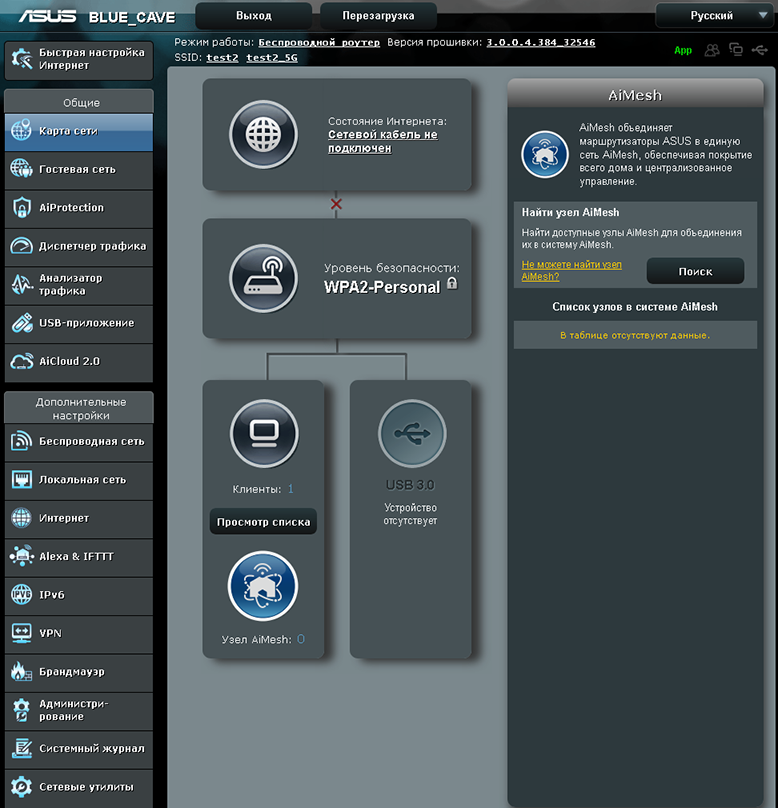Click firmware version 3.0.0.4.384_32546 link
The height and width of the screenshot is (808, 778).
pyautogui.click(x=541, y=42)
